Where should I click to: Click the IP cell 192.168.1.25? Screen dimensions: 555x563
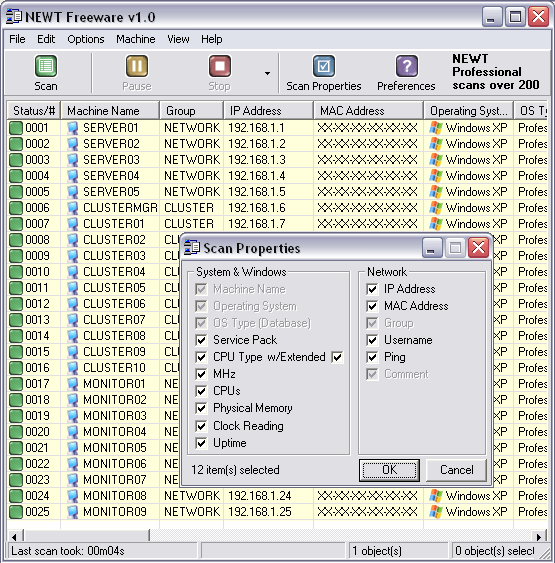pyautogui.click(x=260, y=512)
